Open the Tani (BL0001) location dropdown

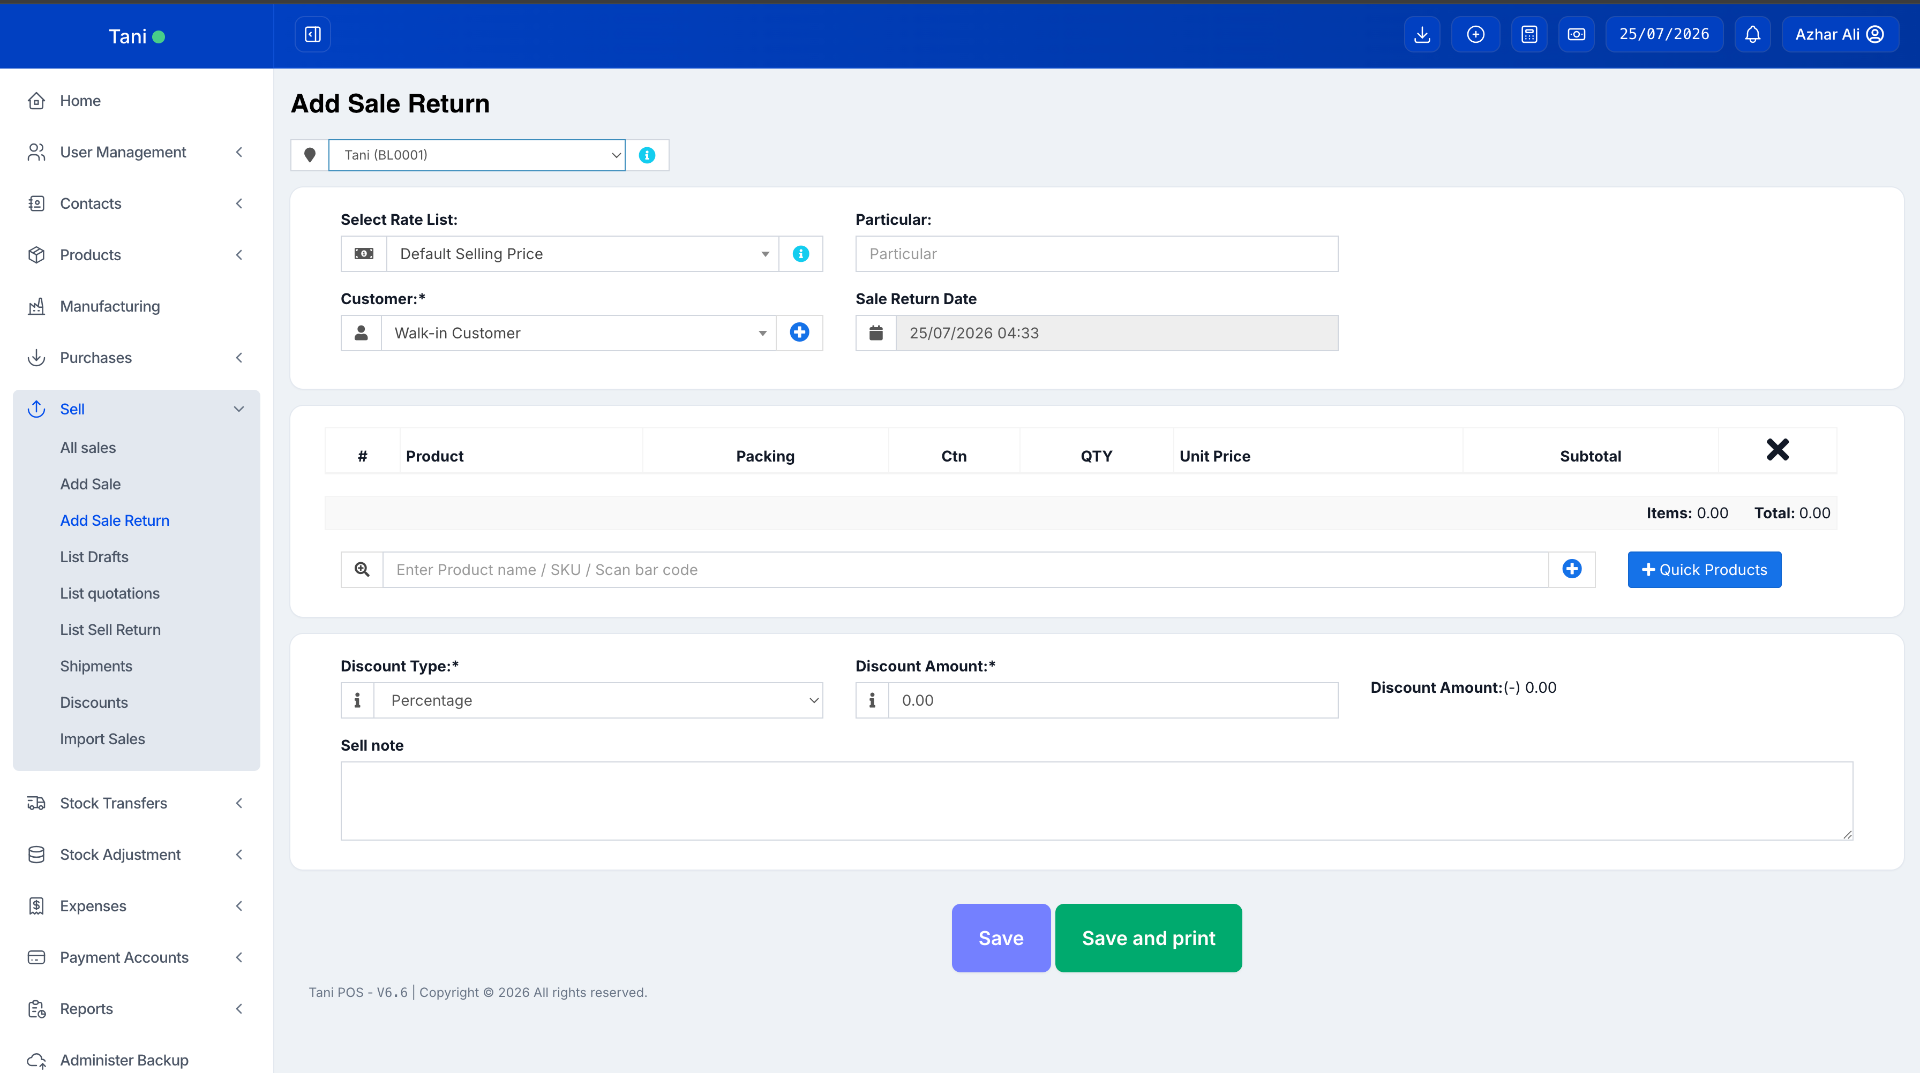coord(477,155)
